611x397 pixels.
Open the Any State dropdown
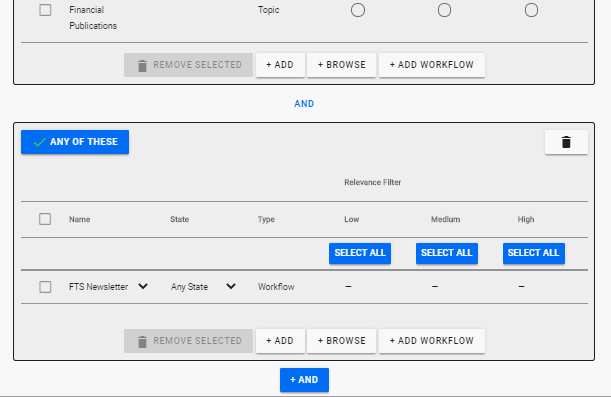pos(231,286)
